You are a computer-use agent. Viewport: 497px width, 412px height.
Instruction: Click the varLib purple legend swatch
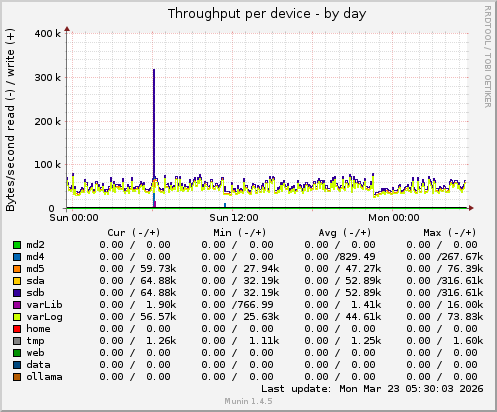(x=17, y=305)
